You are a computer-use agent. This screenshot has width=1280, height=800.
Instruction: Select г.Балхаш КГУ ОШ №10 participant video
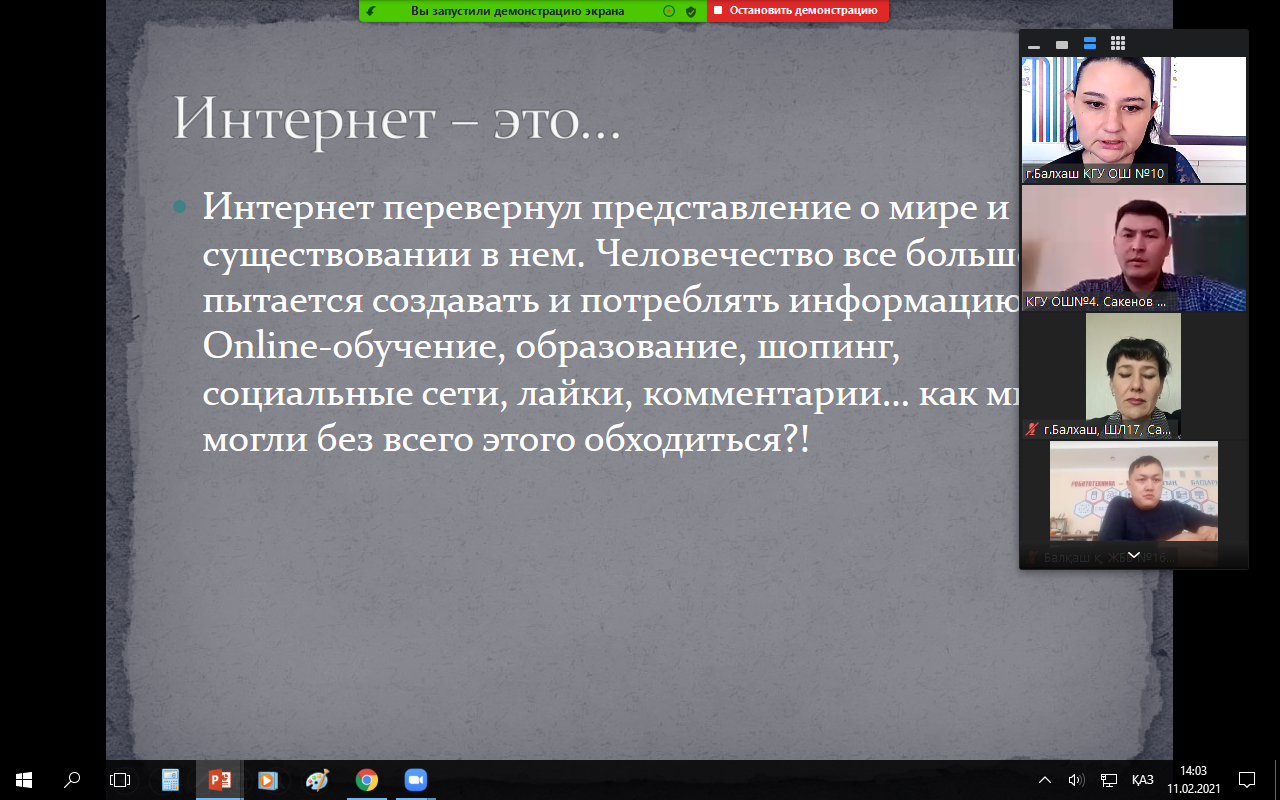pyautogui.click(x=1133, y=119)
